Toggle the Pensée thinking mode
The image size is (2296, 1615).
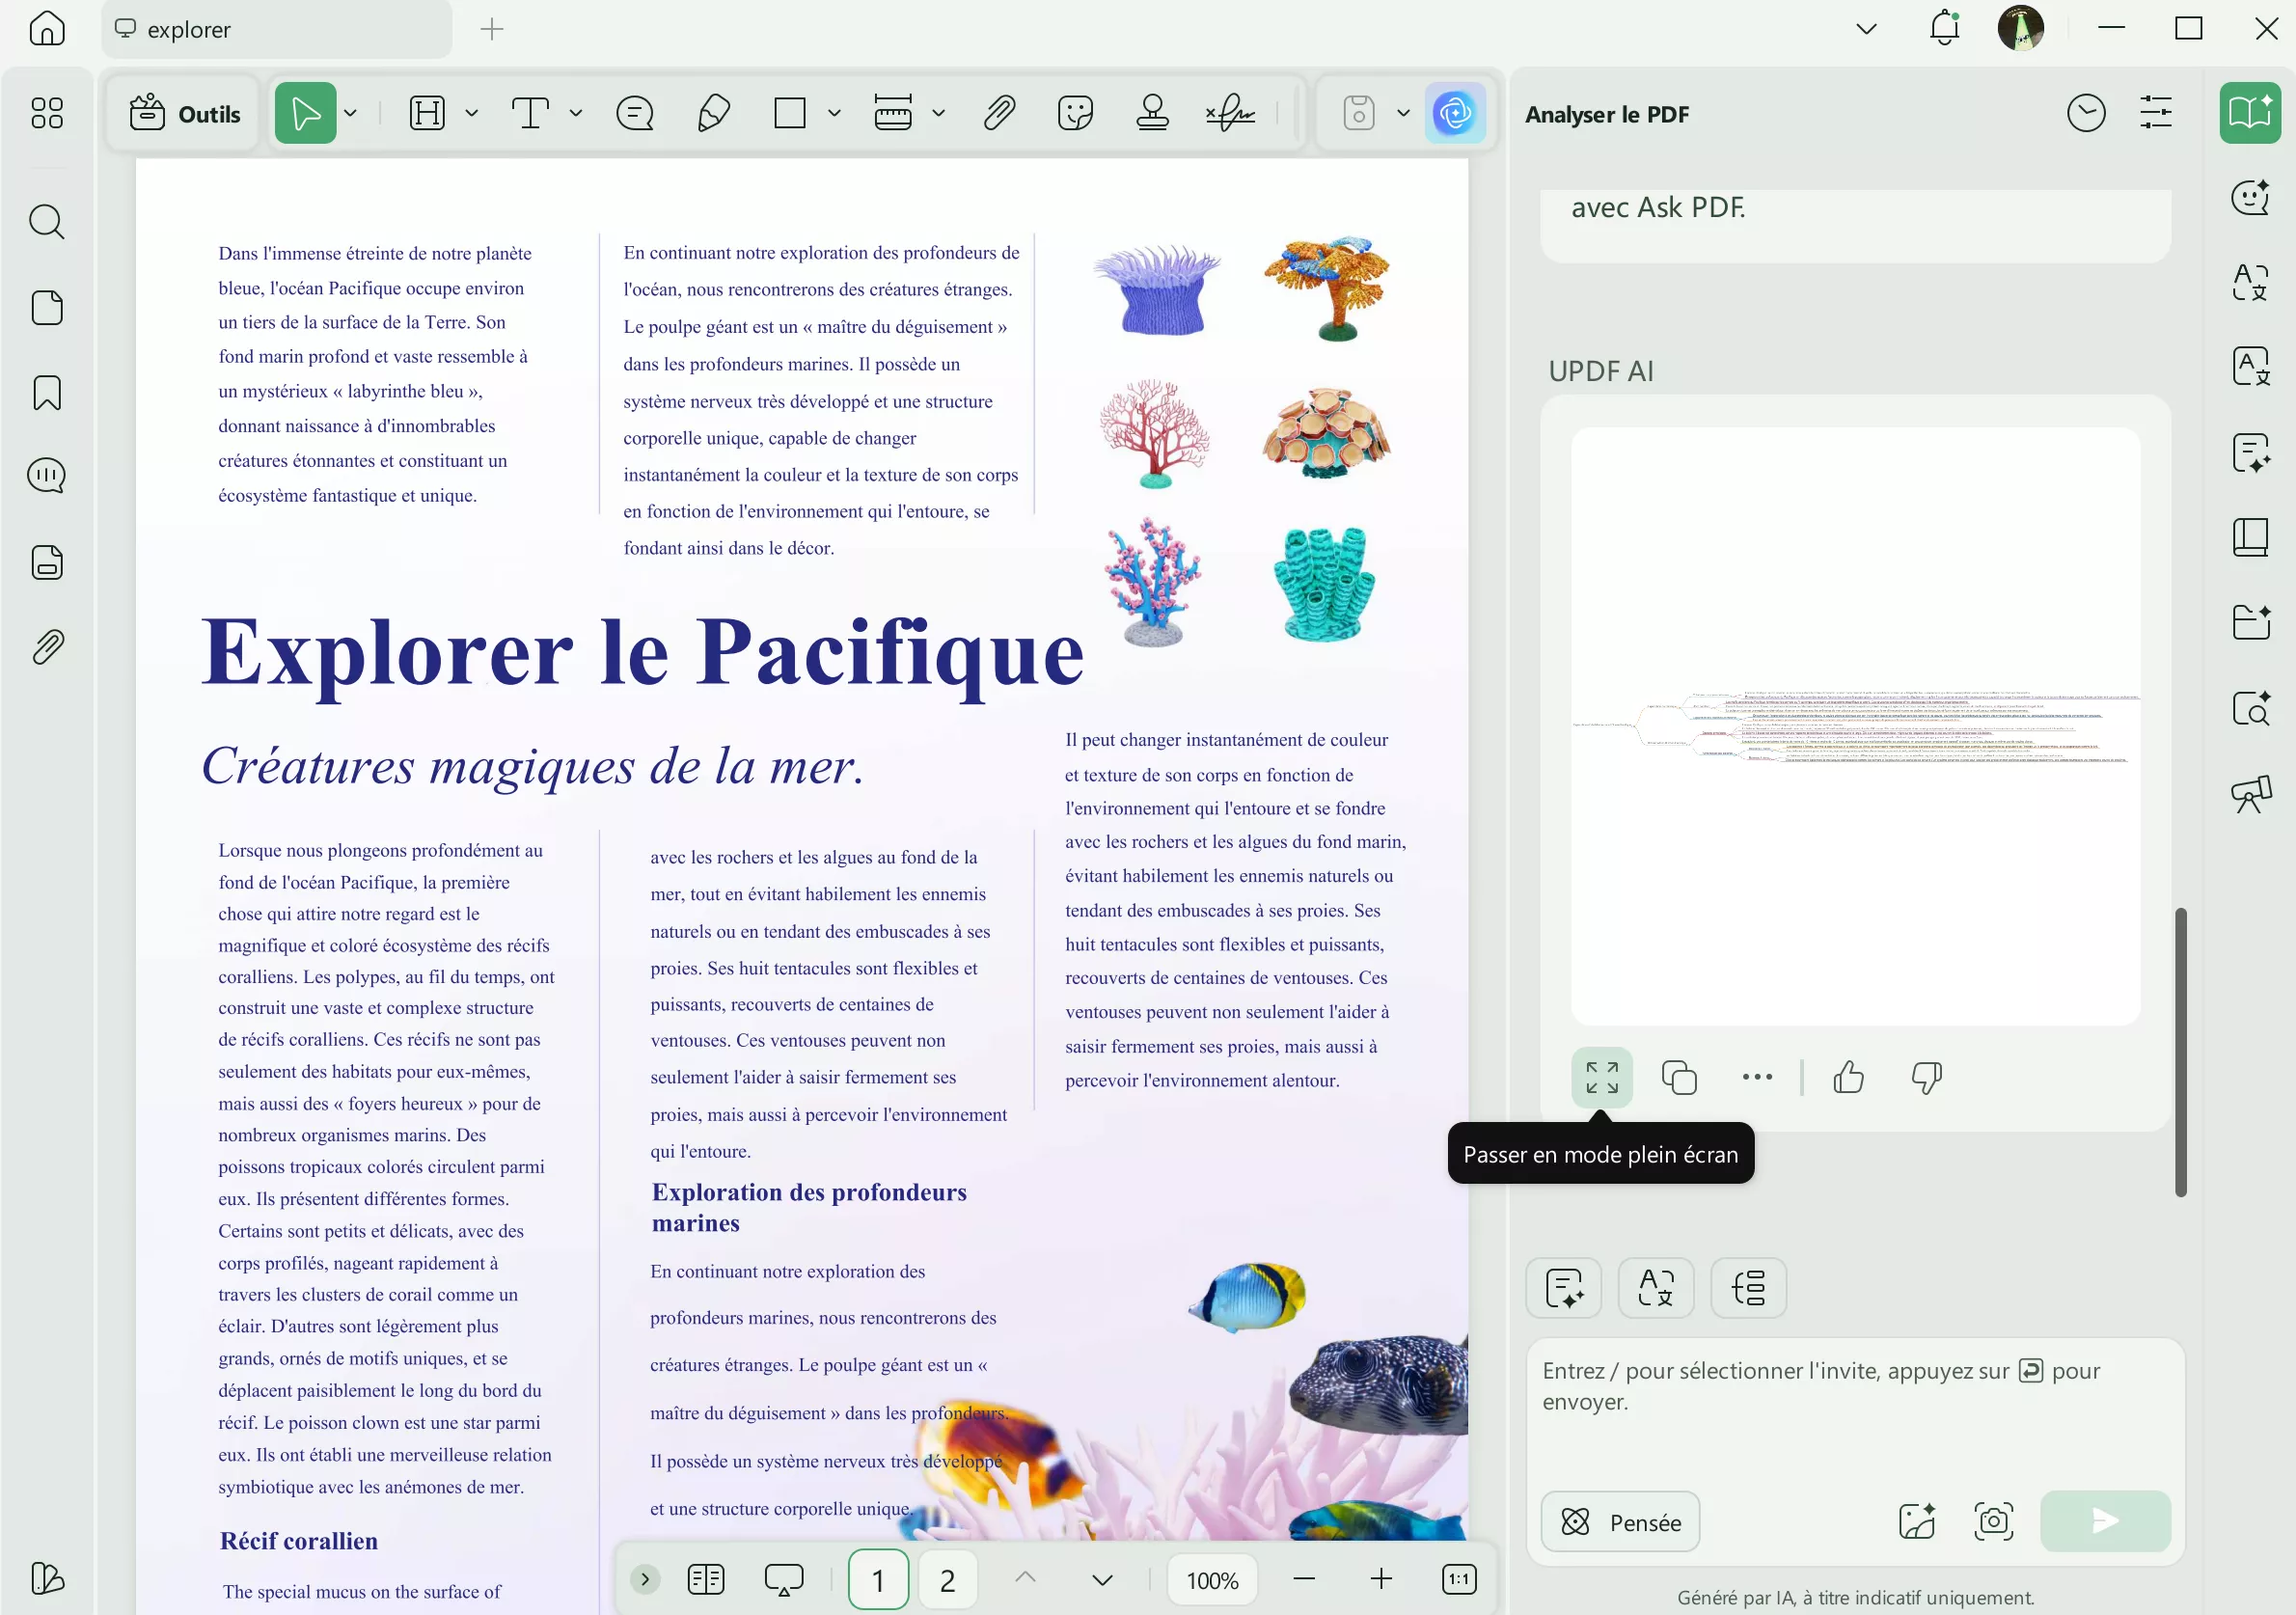(x=1620, y=1521)
